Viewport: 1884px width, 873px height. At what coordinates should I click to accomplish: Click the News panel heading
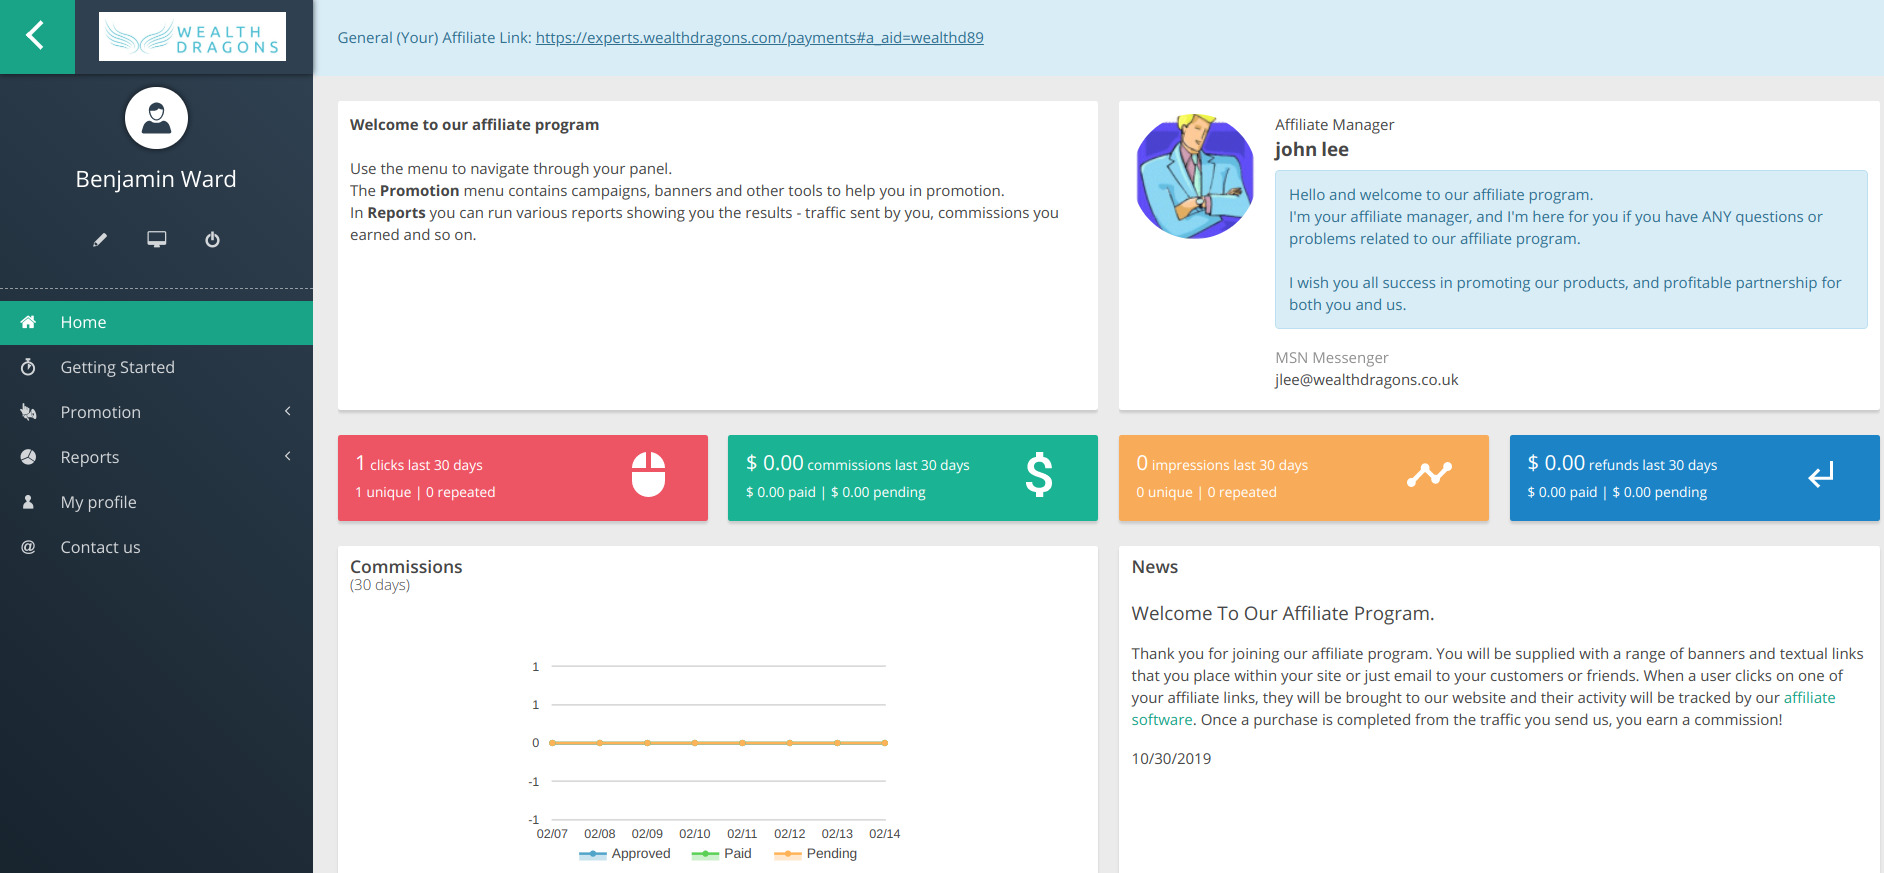click(1155, 567)
